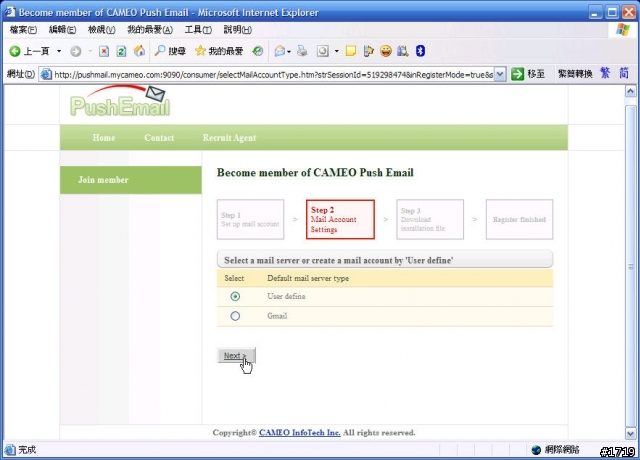Refresh the page with the green refresh icon

tap(121, 51)
